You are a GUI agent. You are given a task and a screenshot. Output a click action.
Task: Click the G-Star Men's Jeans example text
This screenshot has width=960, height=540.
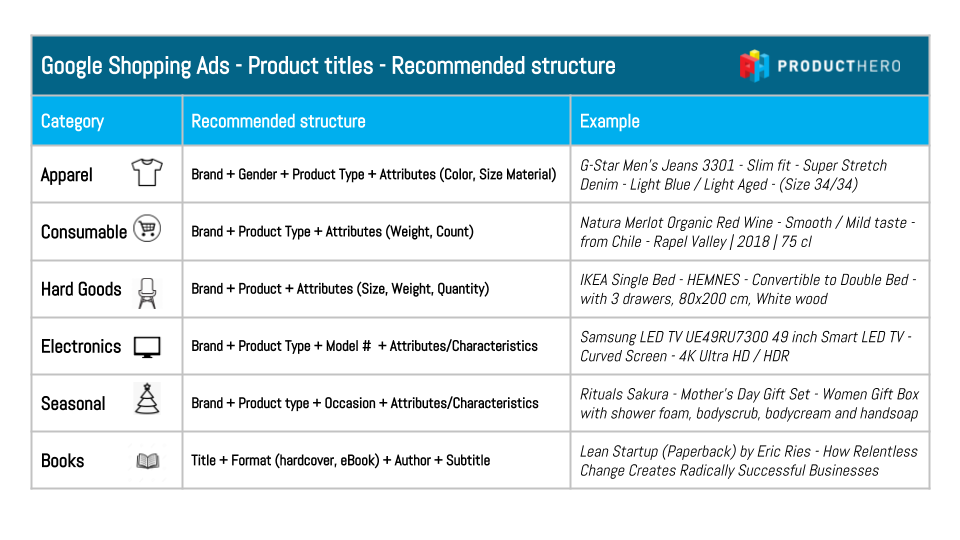click(733, 174)
